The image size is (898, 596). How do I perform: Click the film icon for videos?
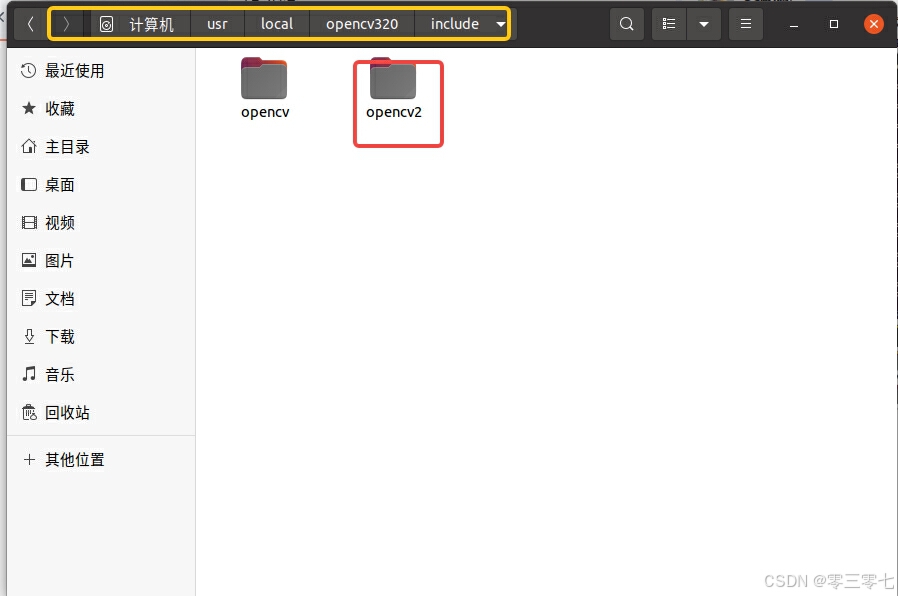[29, 222]
